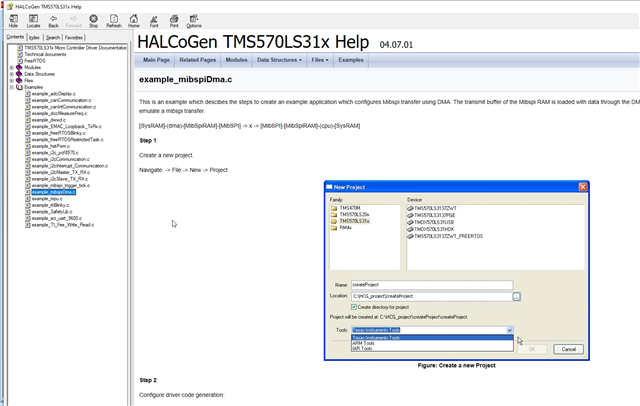Expand the Data Structures tree node
This screenshot has height=406, width=640.
[x=11, y=74]
